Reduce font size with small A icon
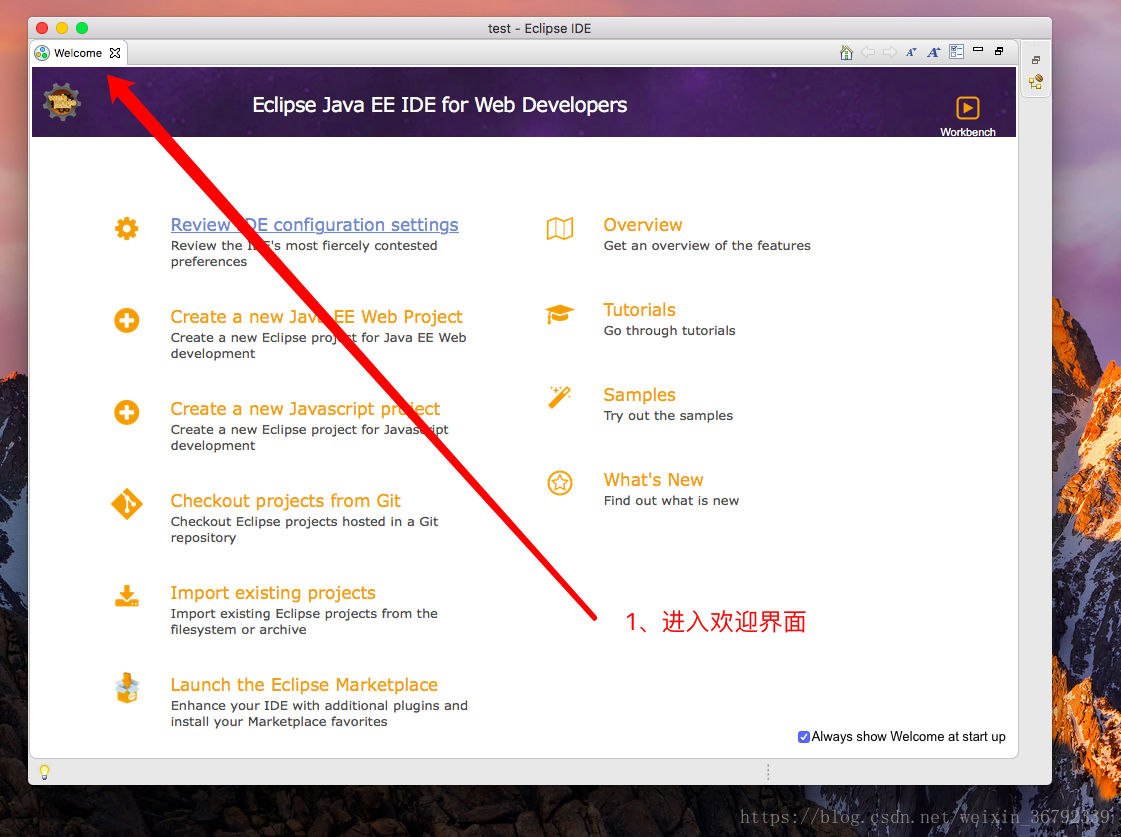The image size is (1121, 837). [x=912, y=52]
